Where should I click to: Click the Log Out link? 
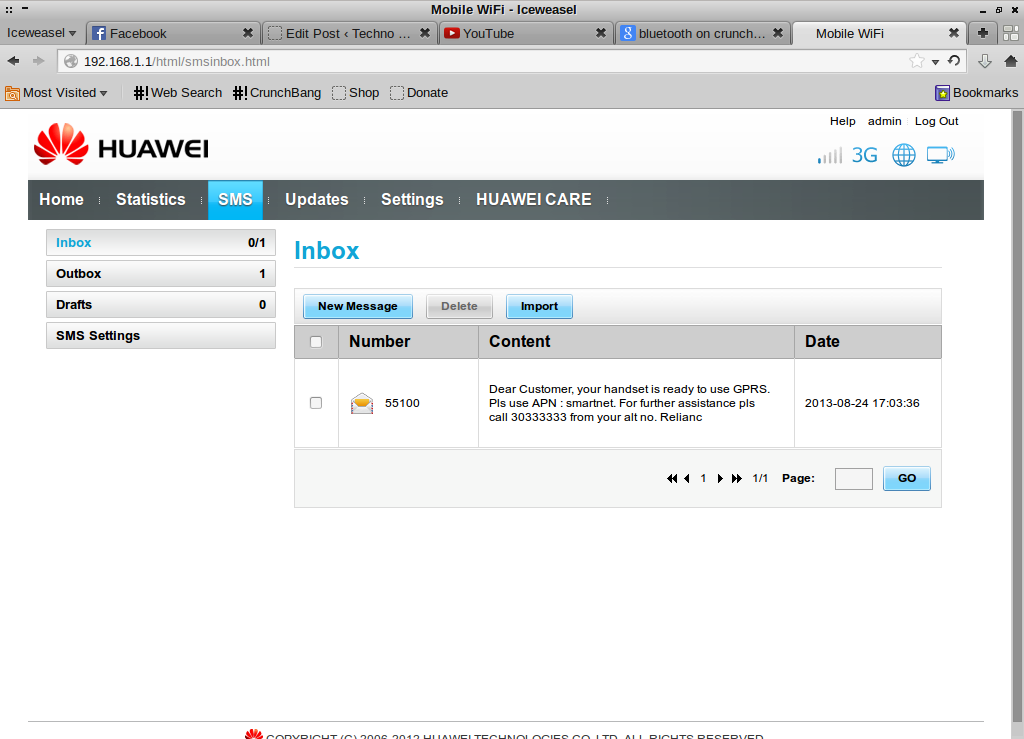tap(936, 121)
